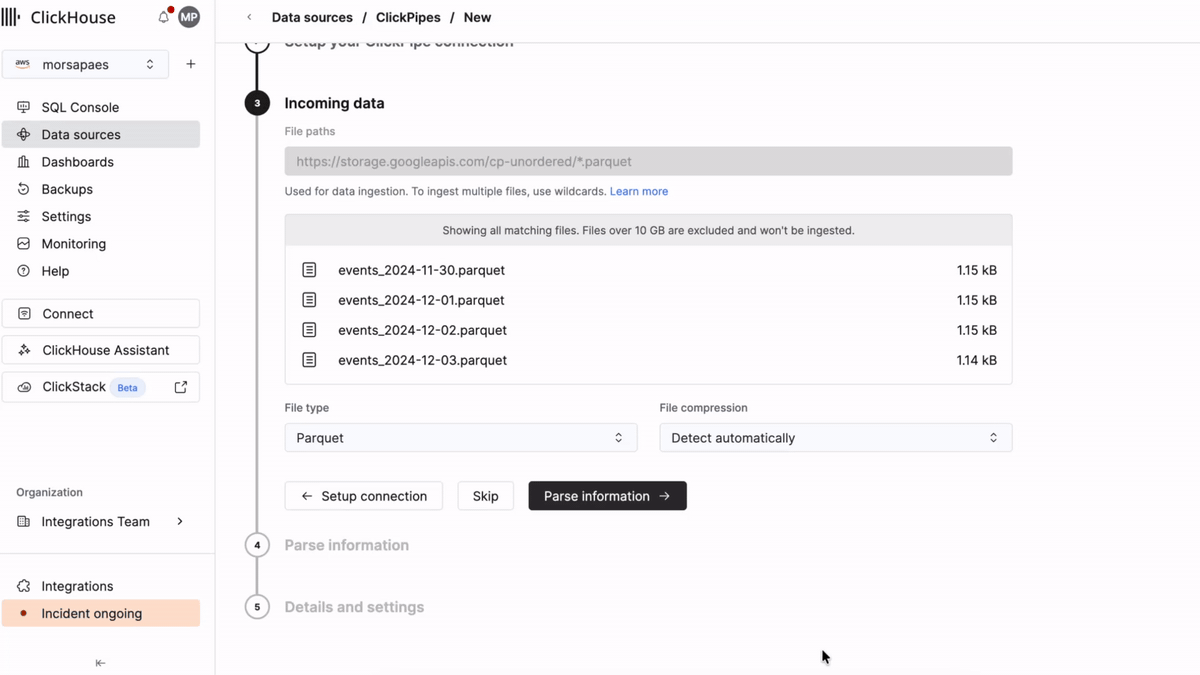The image size is (1200, 675).
Task: Select events_2024-12-03.parquet in the file list
Action: click(422, 360)
